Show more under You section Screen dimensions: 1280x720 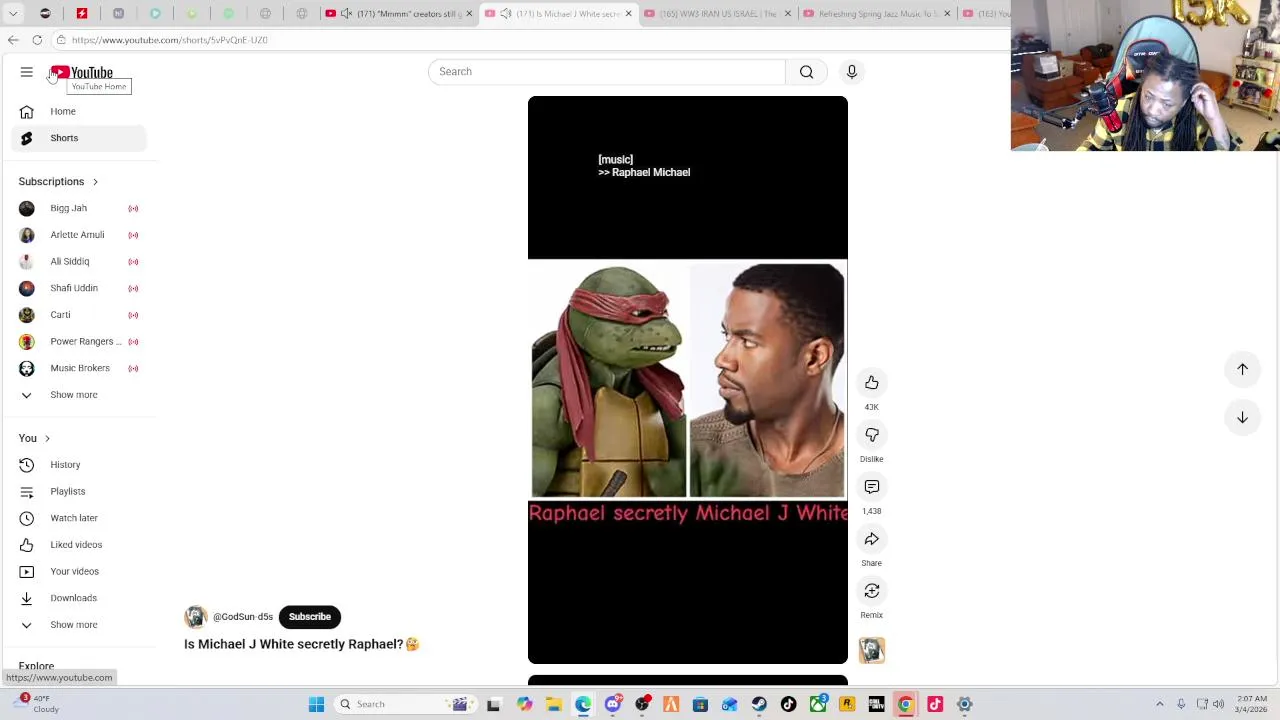point(79,625)
